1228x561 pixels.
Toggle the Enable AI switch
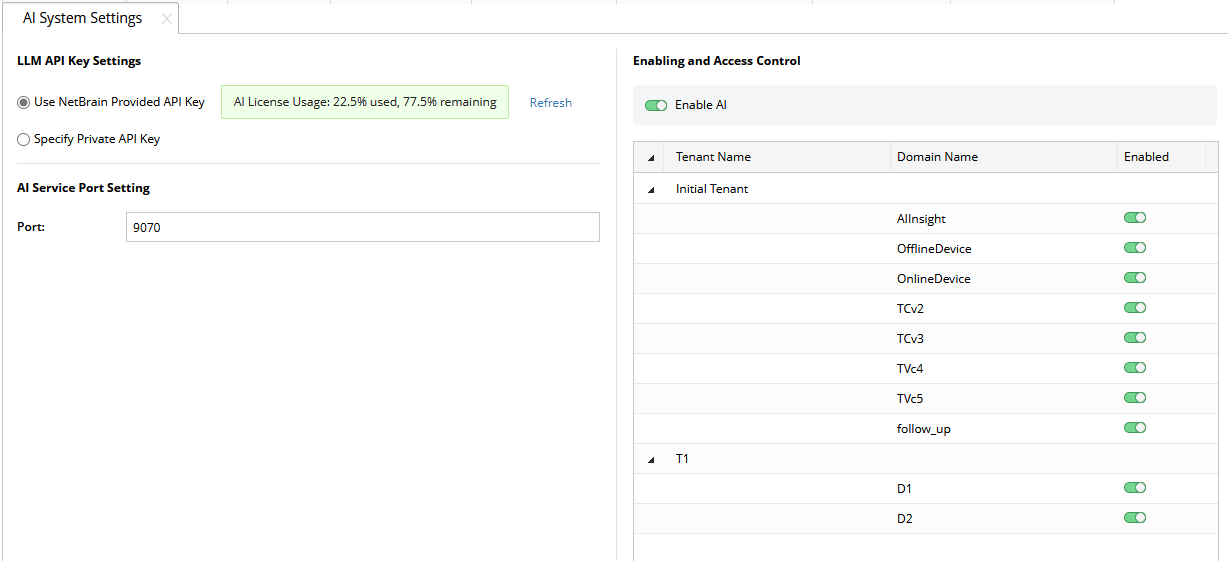656,105
